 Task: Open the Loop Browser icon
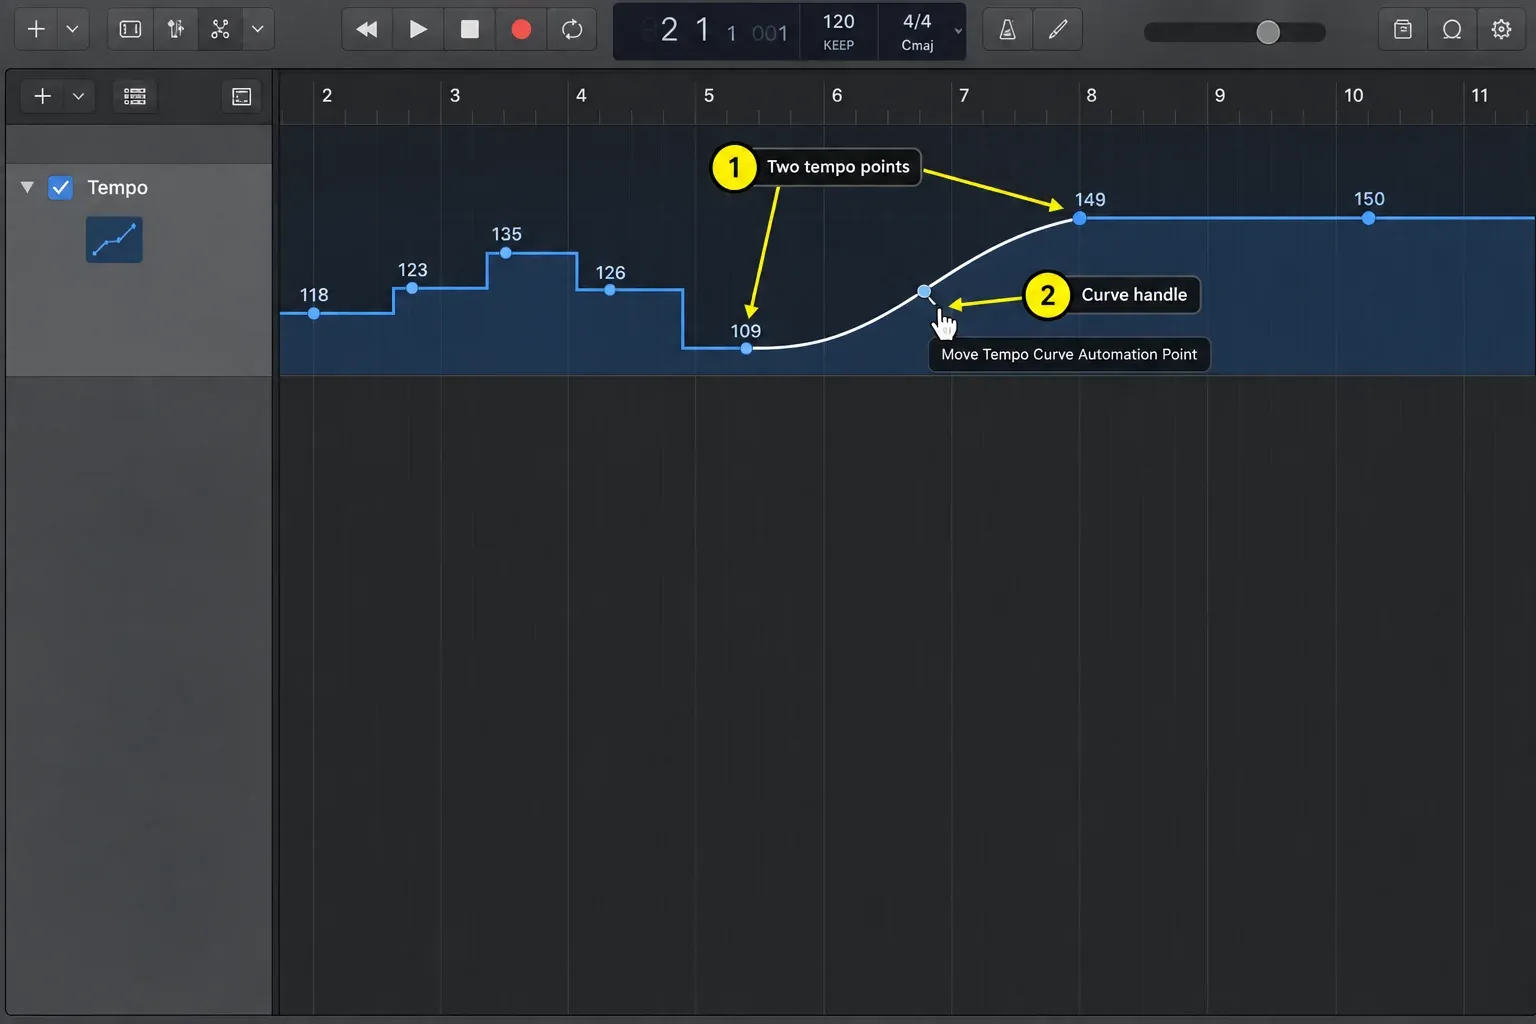pyautogui.click(x=1452, y=29)
